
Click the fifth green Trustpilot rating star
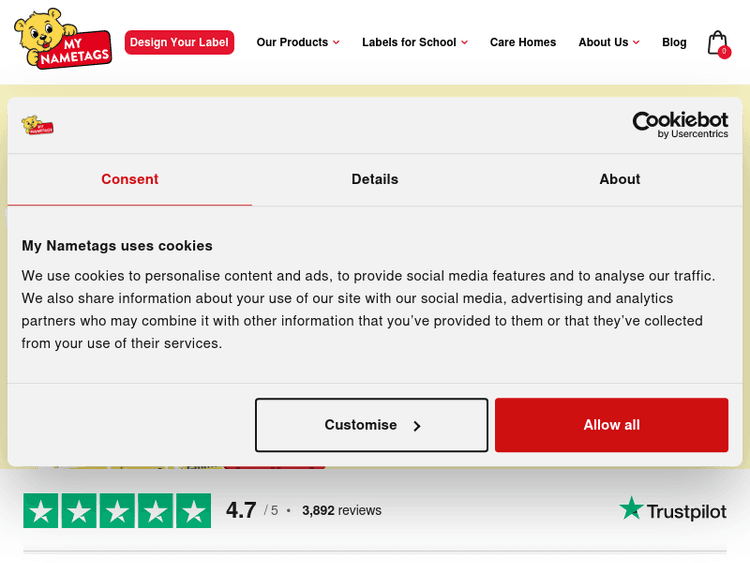[193, 511]
